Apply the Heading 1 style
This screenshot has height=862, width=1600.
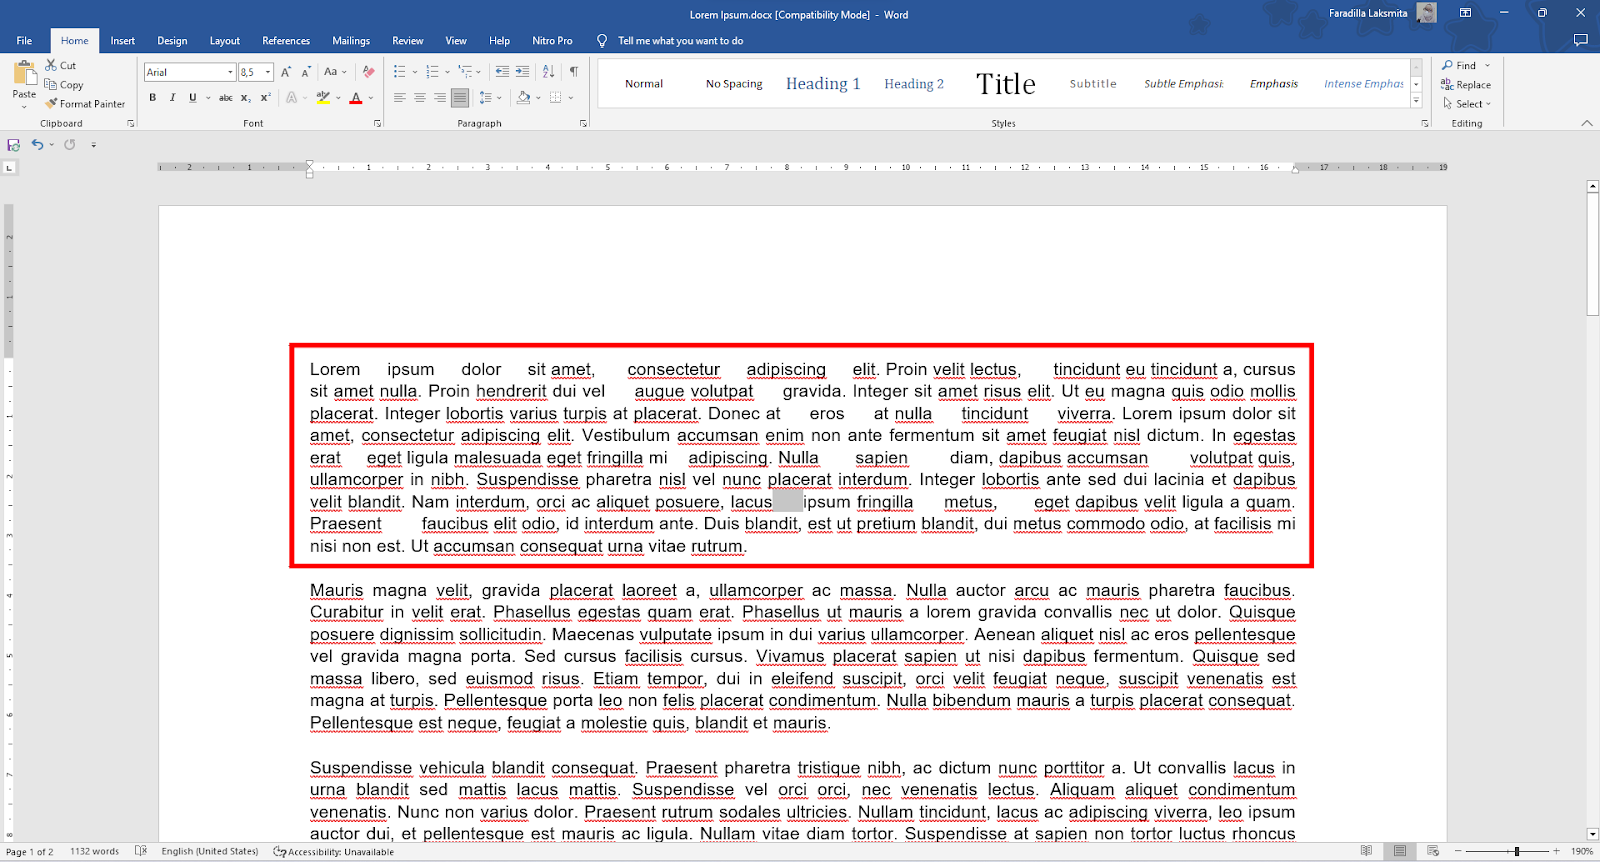[x=823, y=84]
